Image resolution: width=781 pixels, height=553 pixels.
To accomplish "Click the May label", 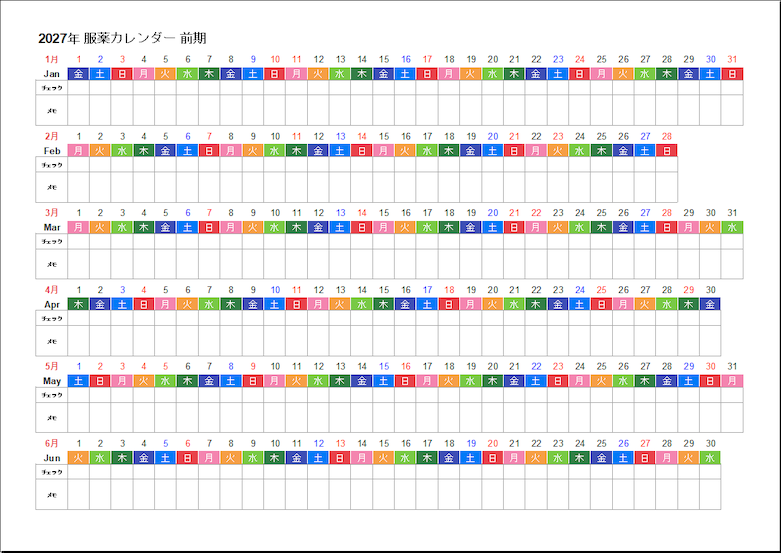I will tap(52, 381).
